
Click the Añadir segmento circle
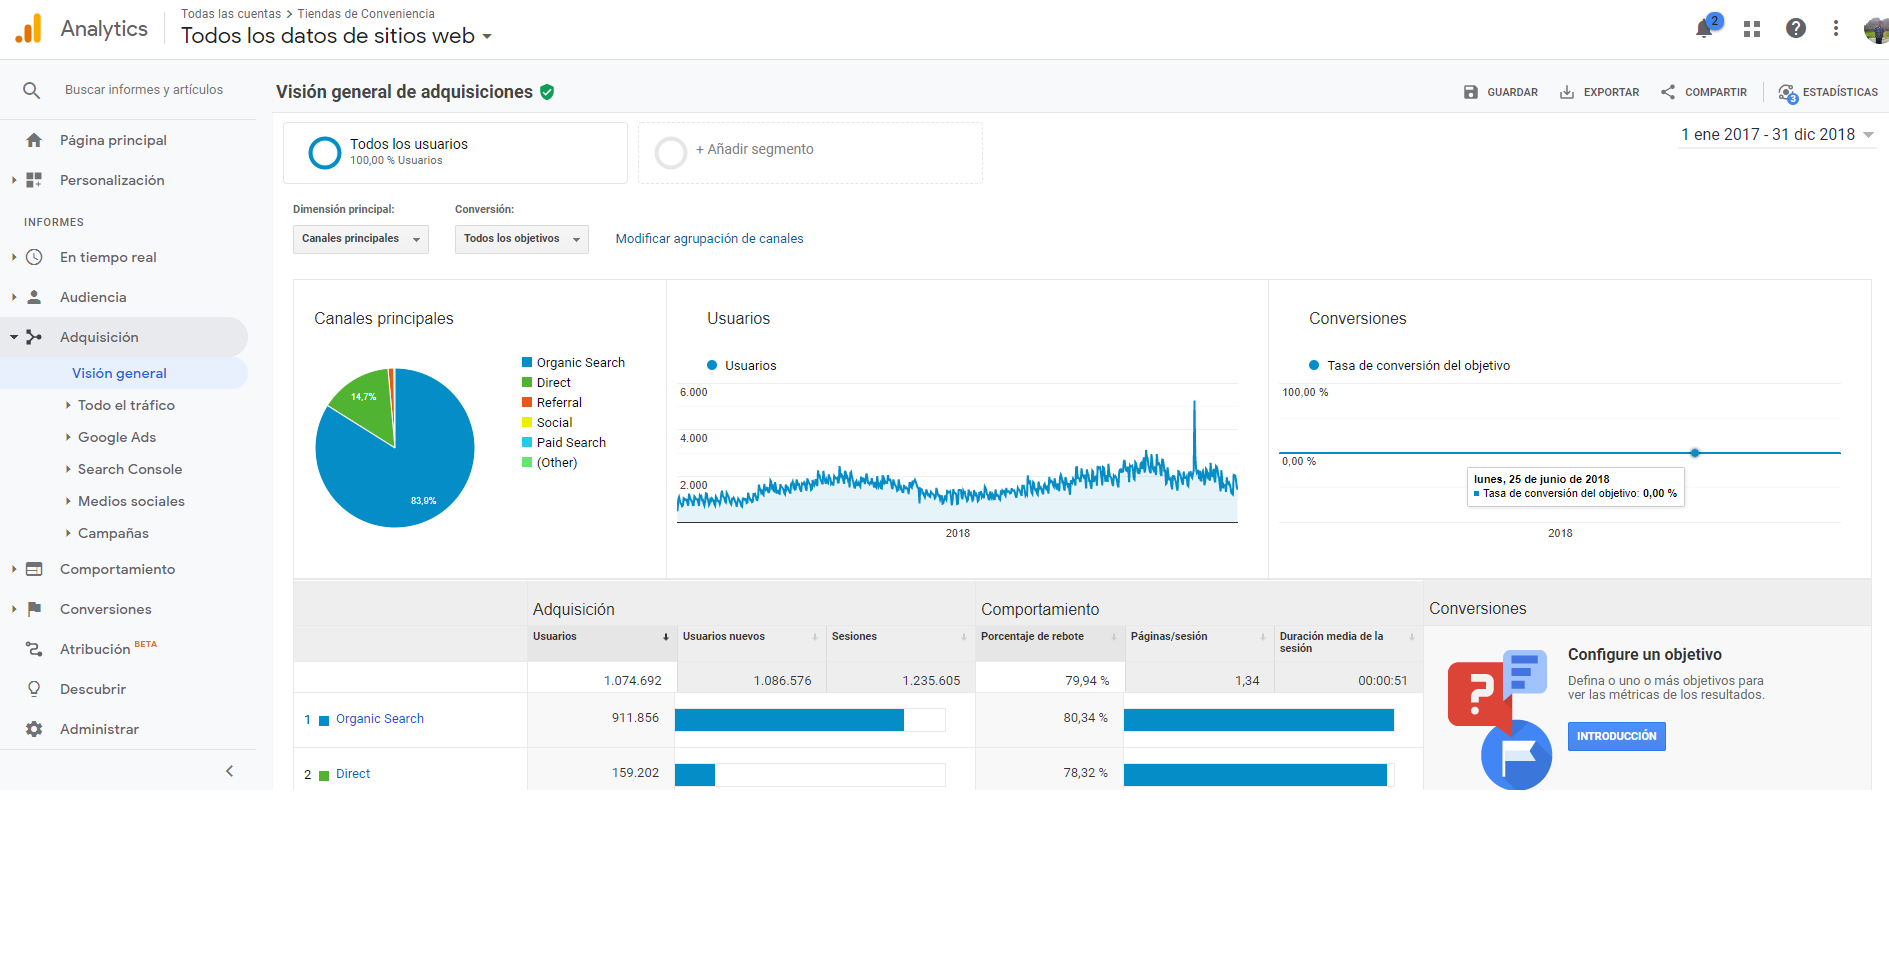(671, 153)
